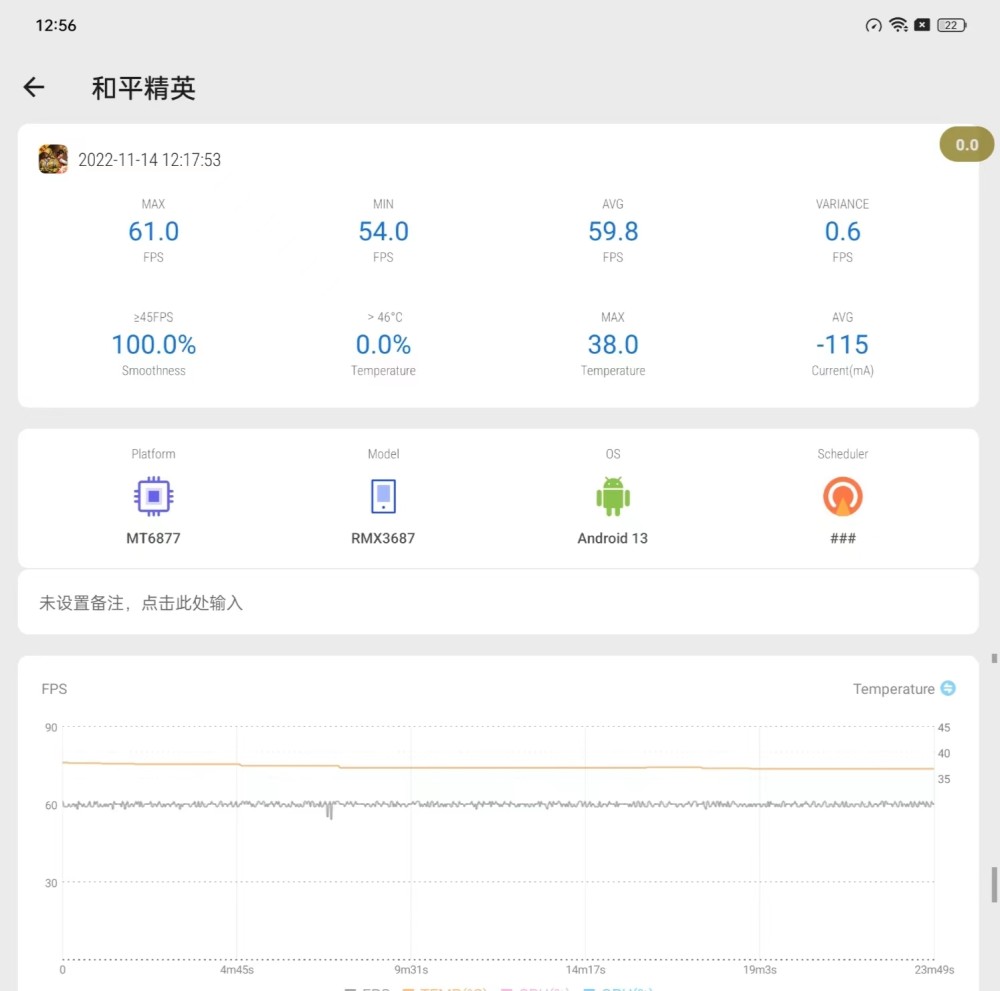Tap the Android 13 OS label
The image size is (1000, 991).
point(613,538)
